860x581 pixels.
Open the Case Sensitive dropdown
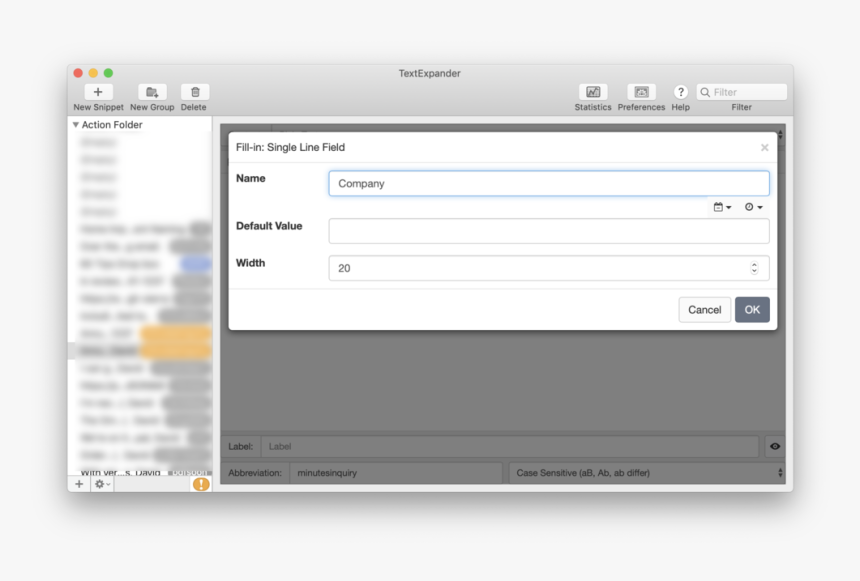(647, 472)
